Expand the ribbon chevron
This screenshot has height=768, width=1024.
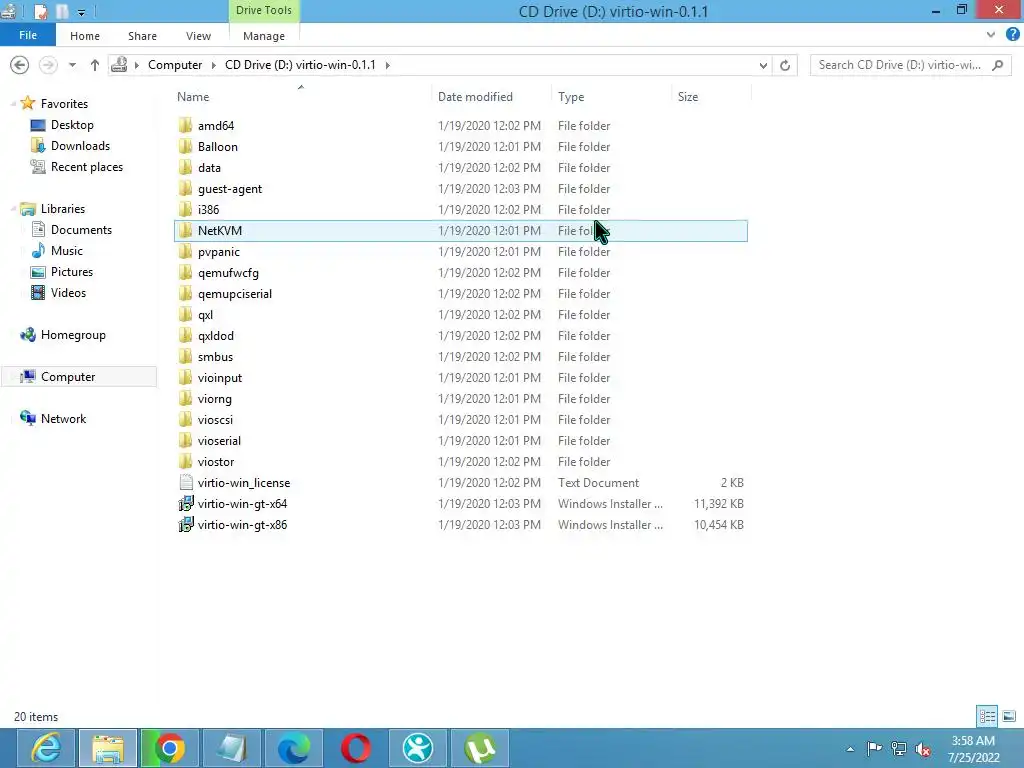pos(991,35)
